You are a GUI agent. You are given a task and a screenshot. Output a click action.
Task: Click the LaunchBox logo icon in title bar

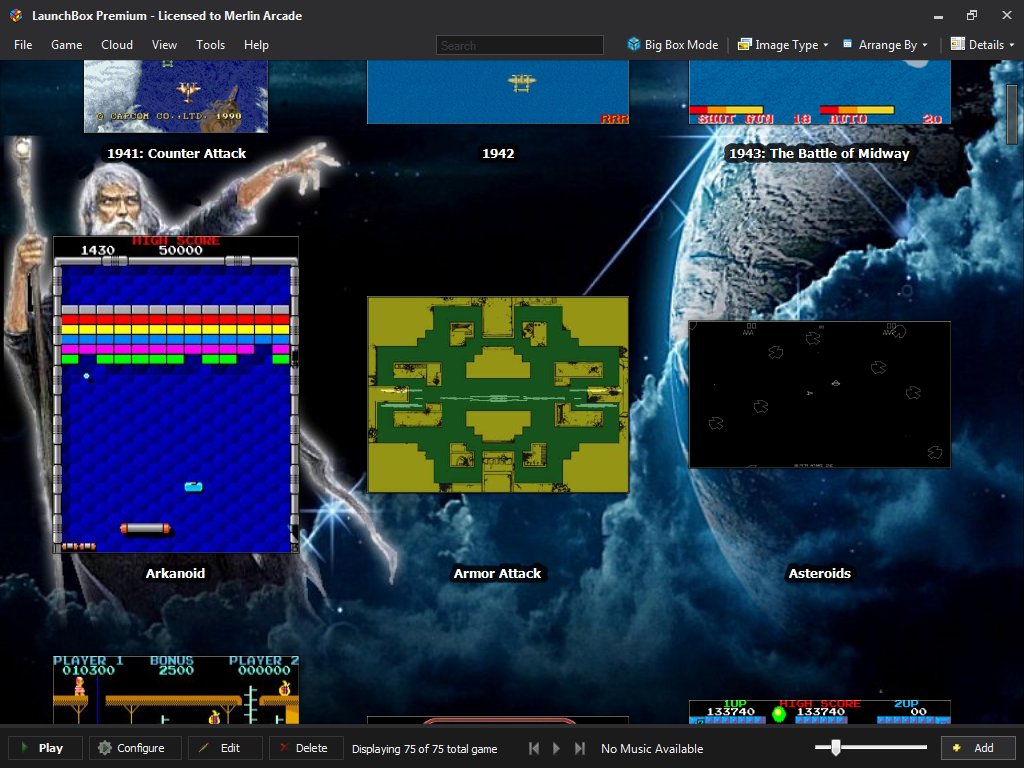(16, 15)
